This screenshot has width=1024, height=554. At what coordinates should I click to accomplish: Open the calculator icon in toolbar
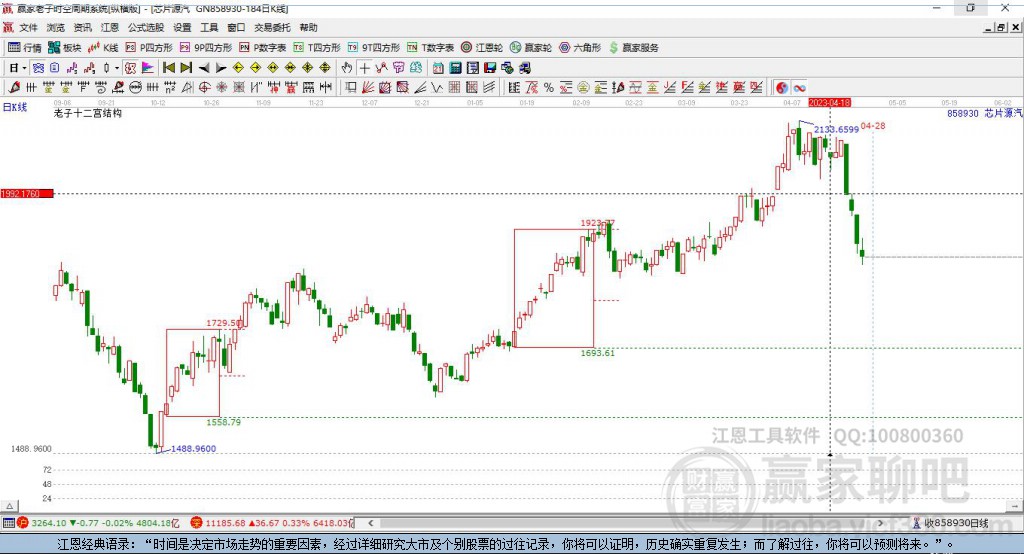pyautogui.click(x=455, y=68)
